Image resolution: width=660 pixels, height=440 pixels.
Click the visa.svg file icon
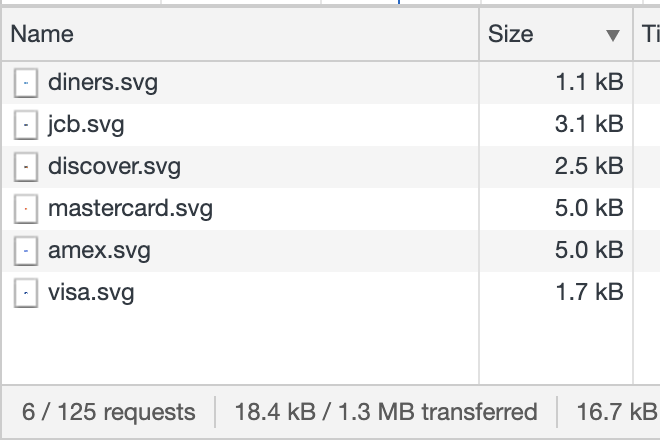pyautogui.click(x=25, y=293)
